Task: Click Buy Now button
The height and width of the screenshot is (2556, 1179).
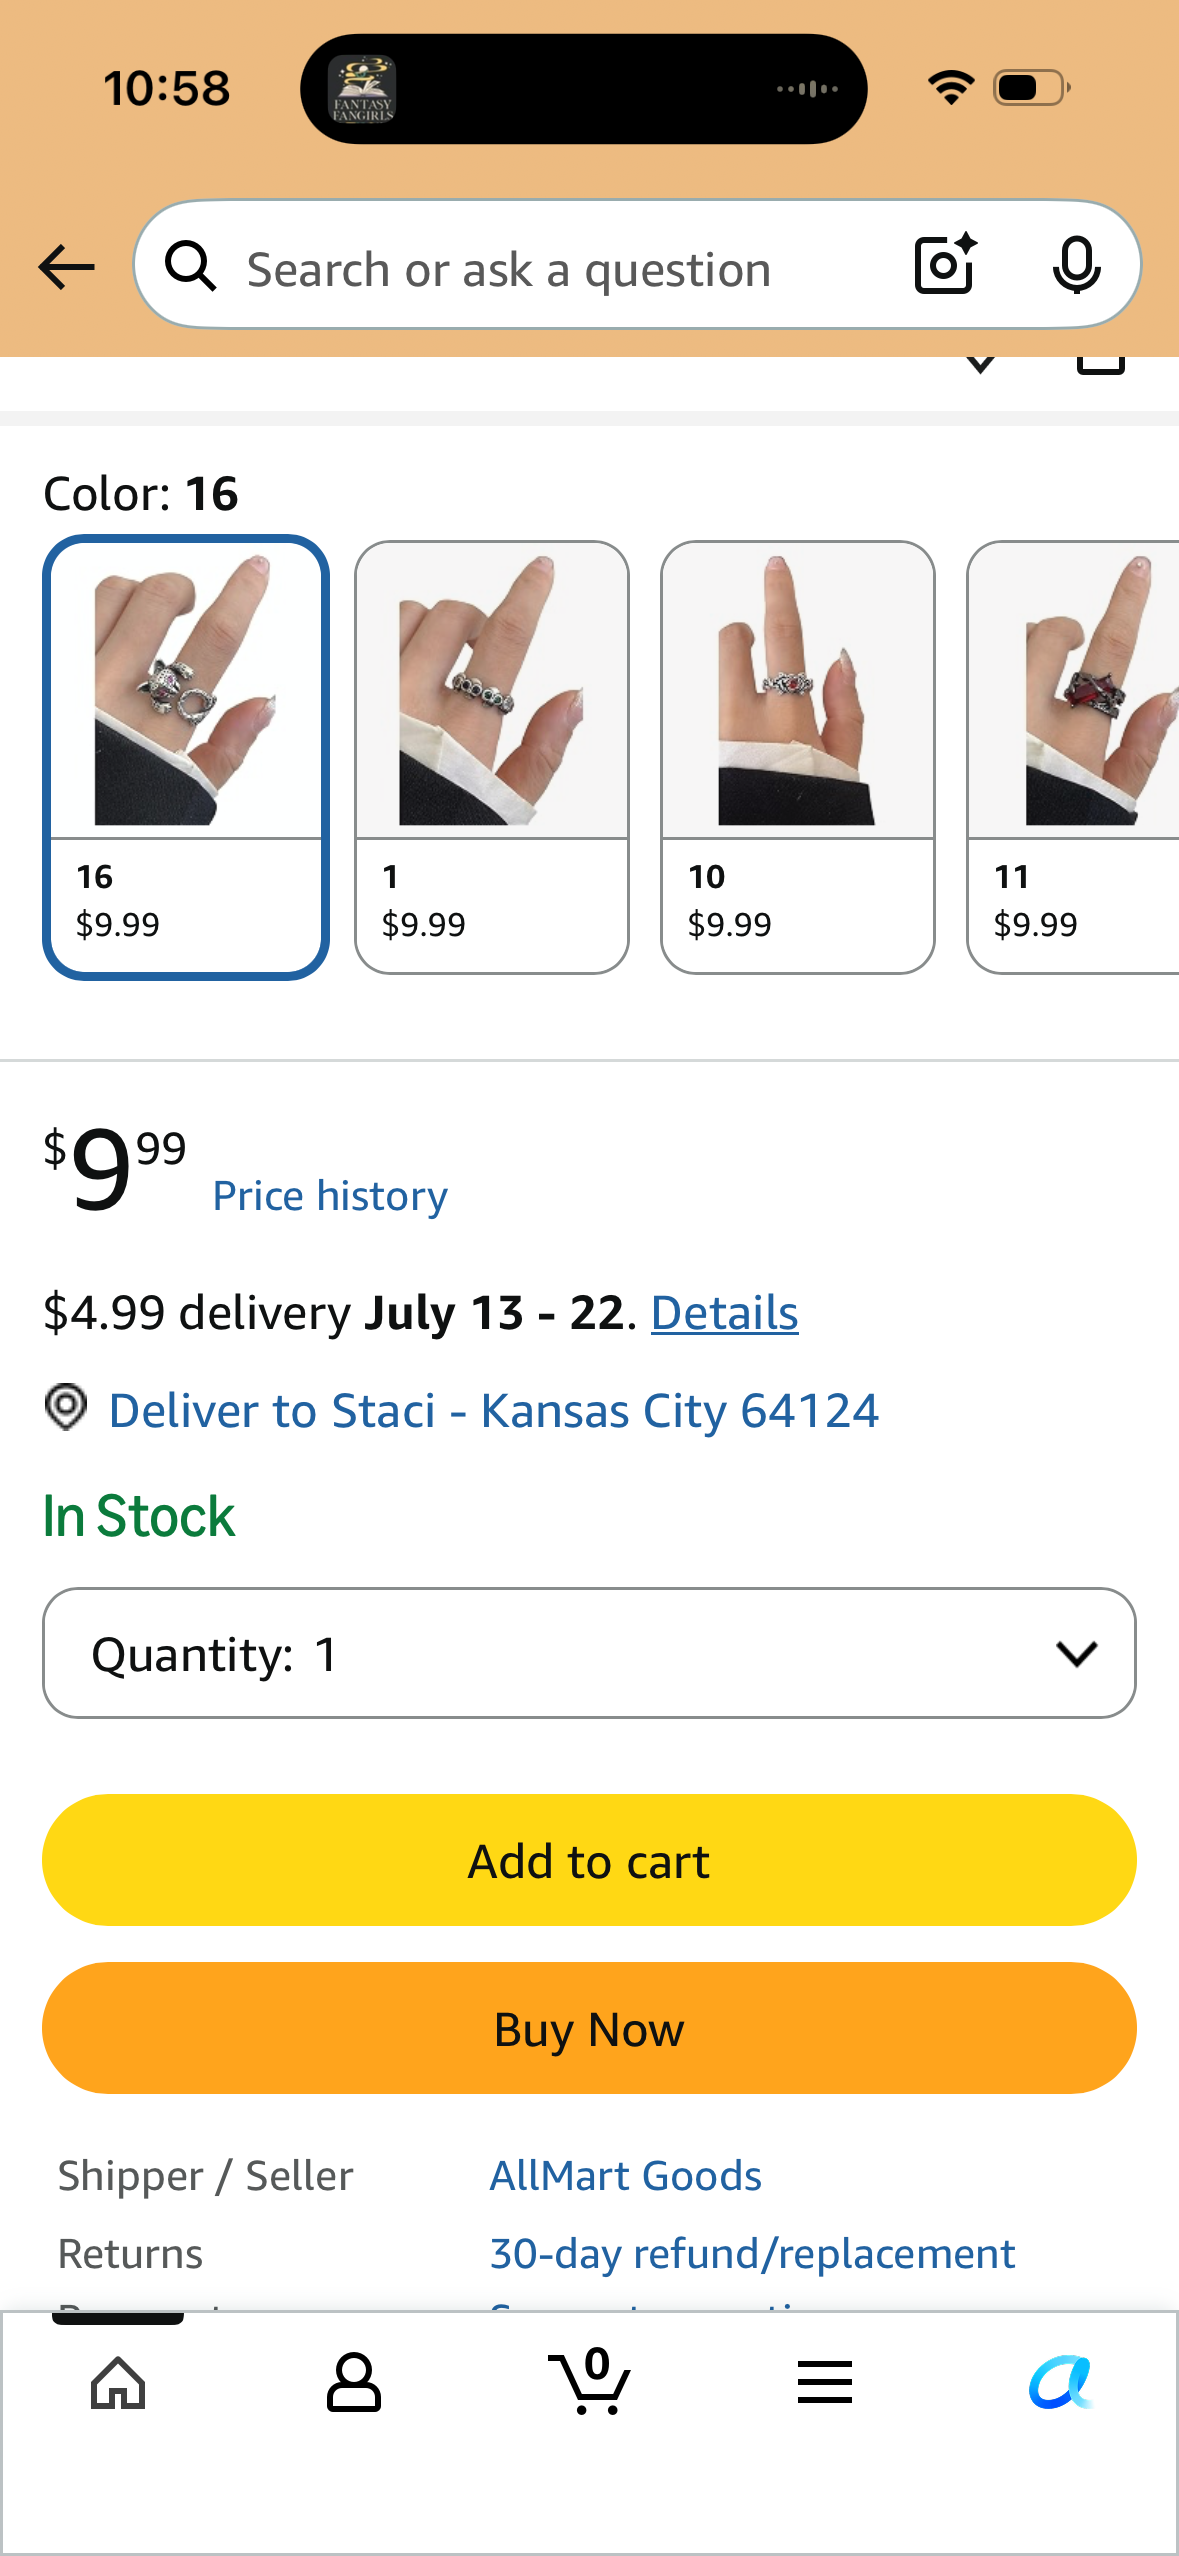Action: (x=589, y=2028)
